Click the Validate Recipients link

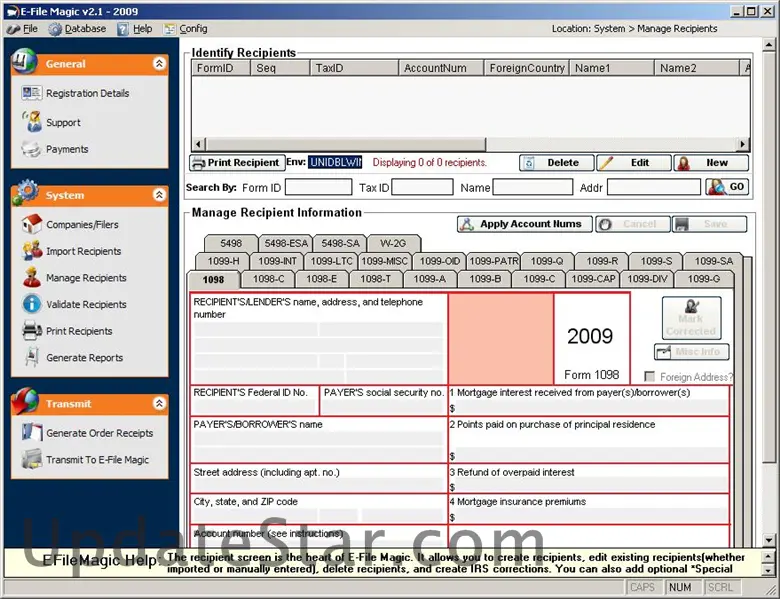(86, 304)
